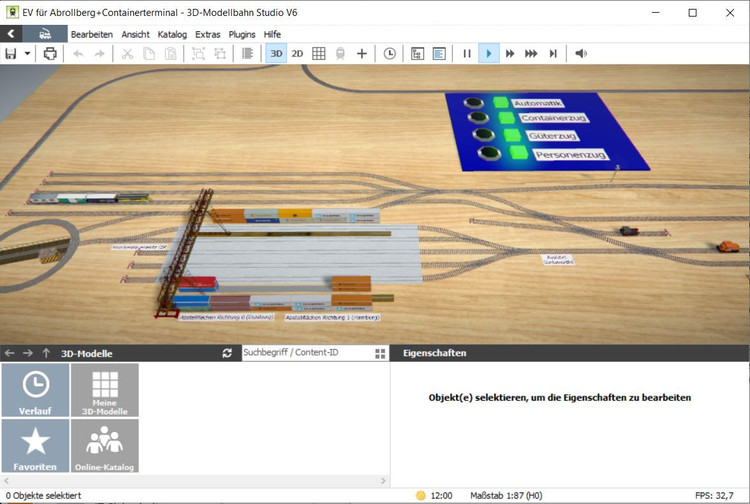Refresh the 3D-Modelle catalog

(227, 353)
